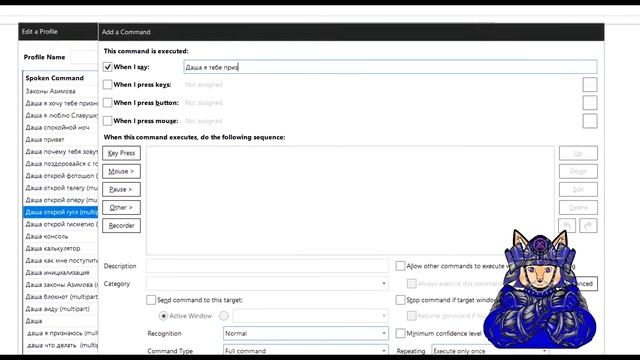Click the key assignment button for keys
Image resolution: width=640 pixels, height=360 pixels.
point(590,84)
